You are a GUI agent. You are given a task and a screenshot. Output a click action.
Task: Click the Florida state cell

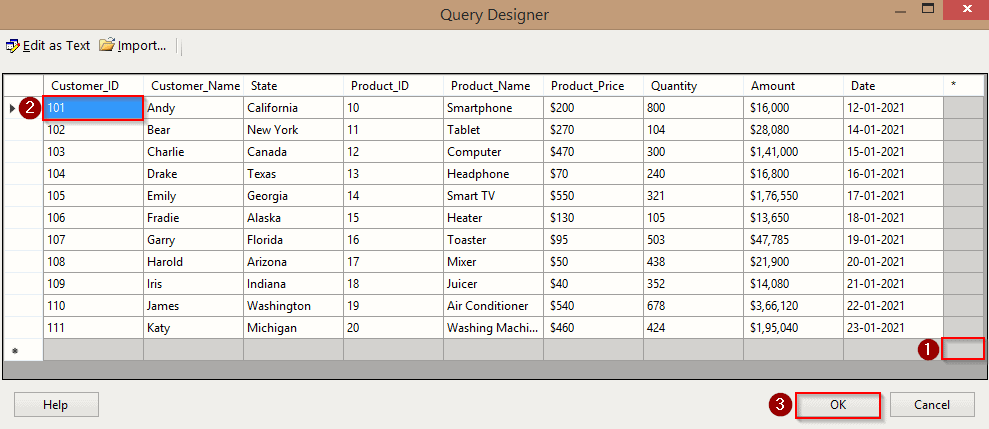(293, 240)
